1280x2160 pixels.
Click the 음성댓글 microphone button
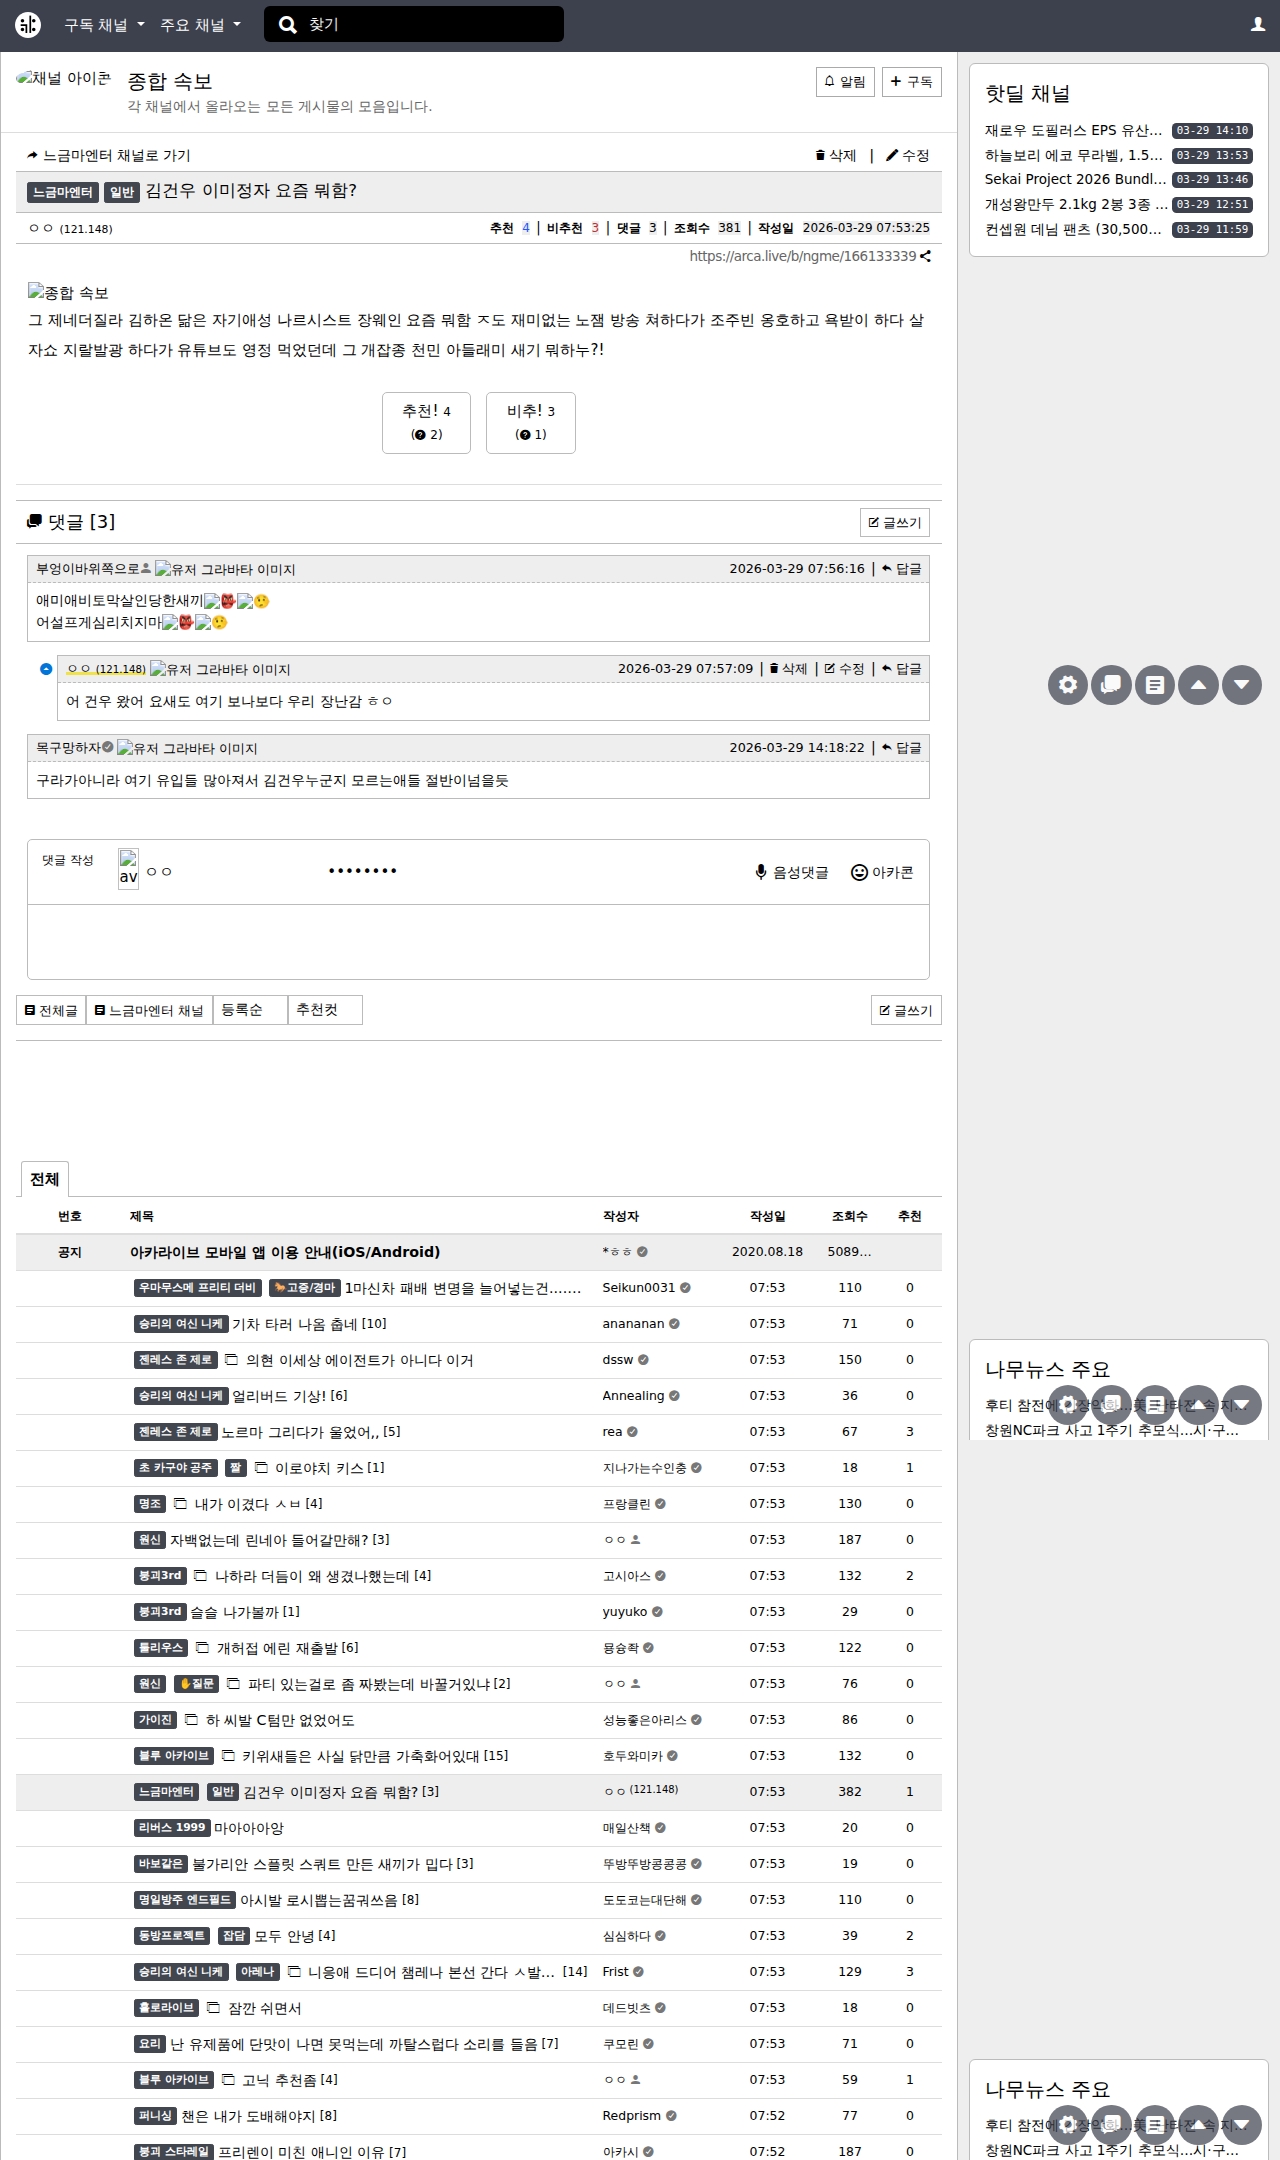pyautogui.click(x=792, y=873)
